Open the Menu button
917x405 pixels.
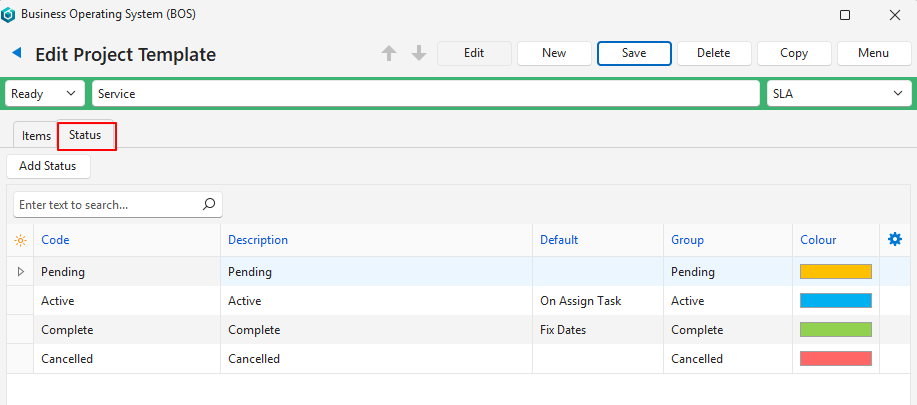873,53
